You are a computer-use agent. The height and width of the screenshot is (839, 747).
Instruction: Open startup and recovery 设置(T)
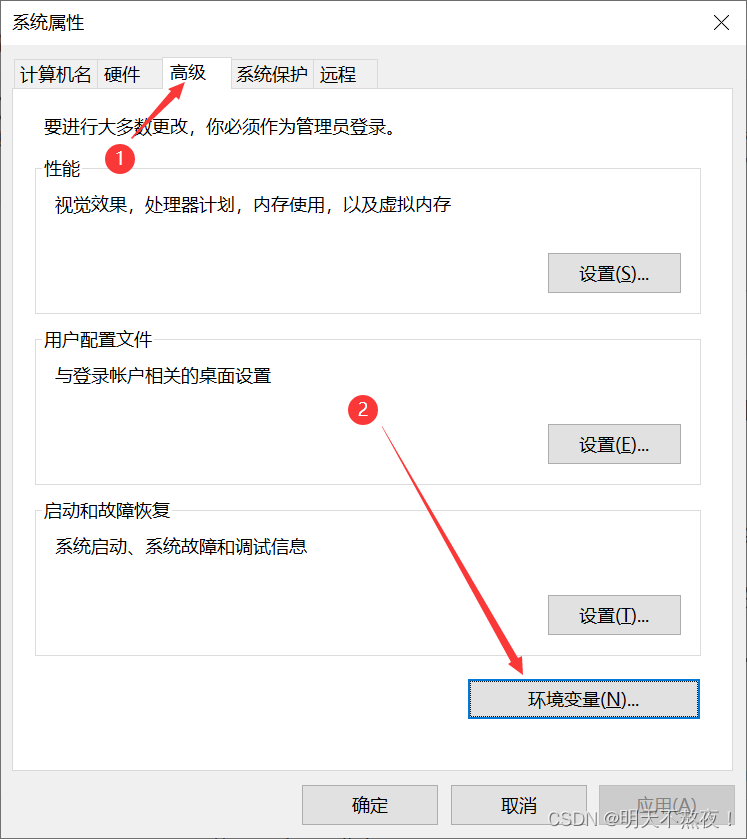tap(614, 615)
